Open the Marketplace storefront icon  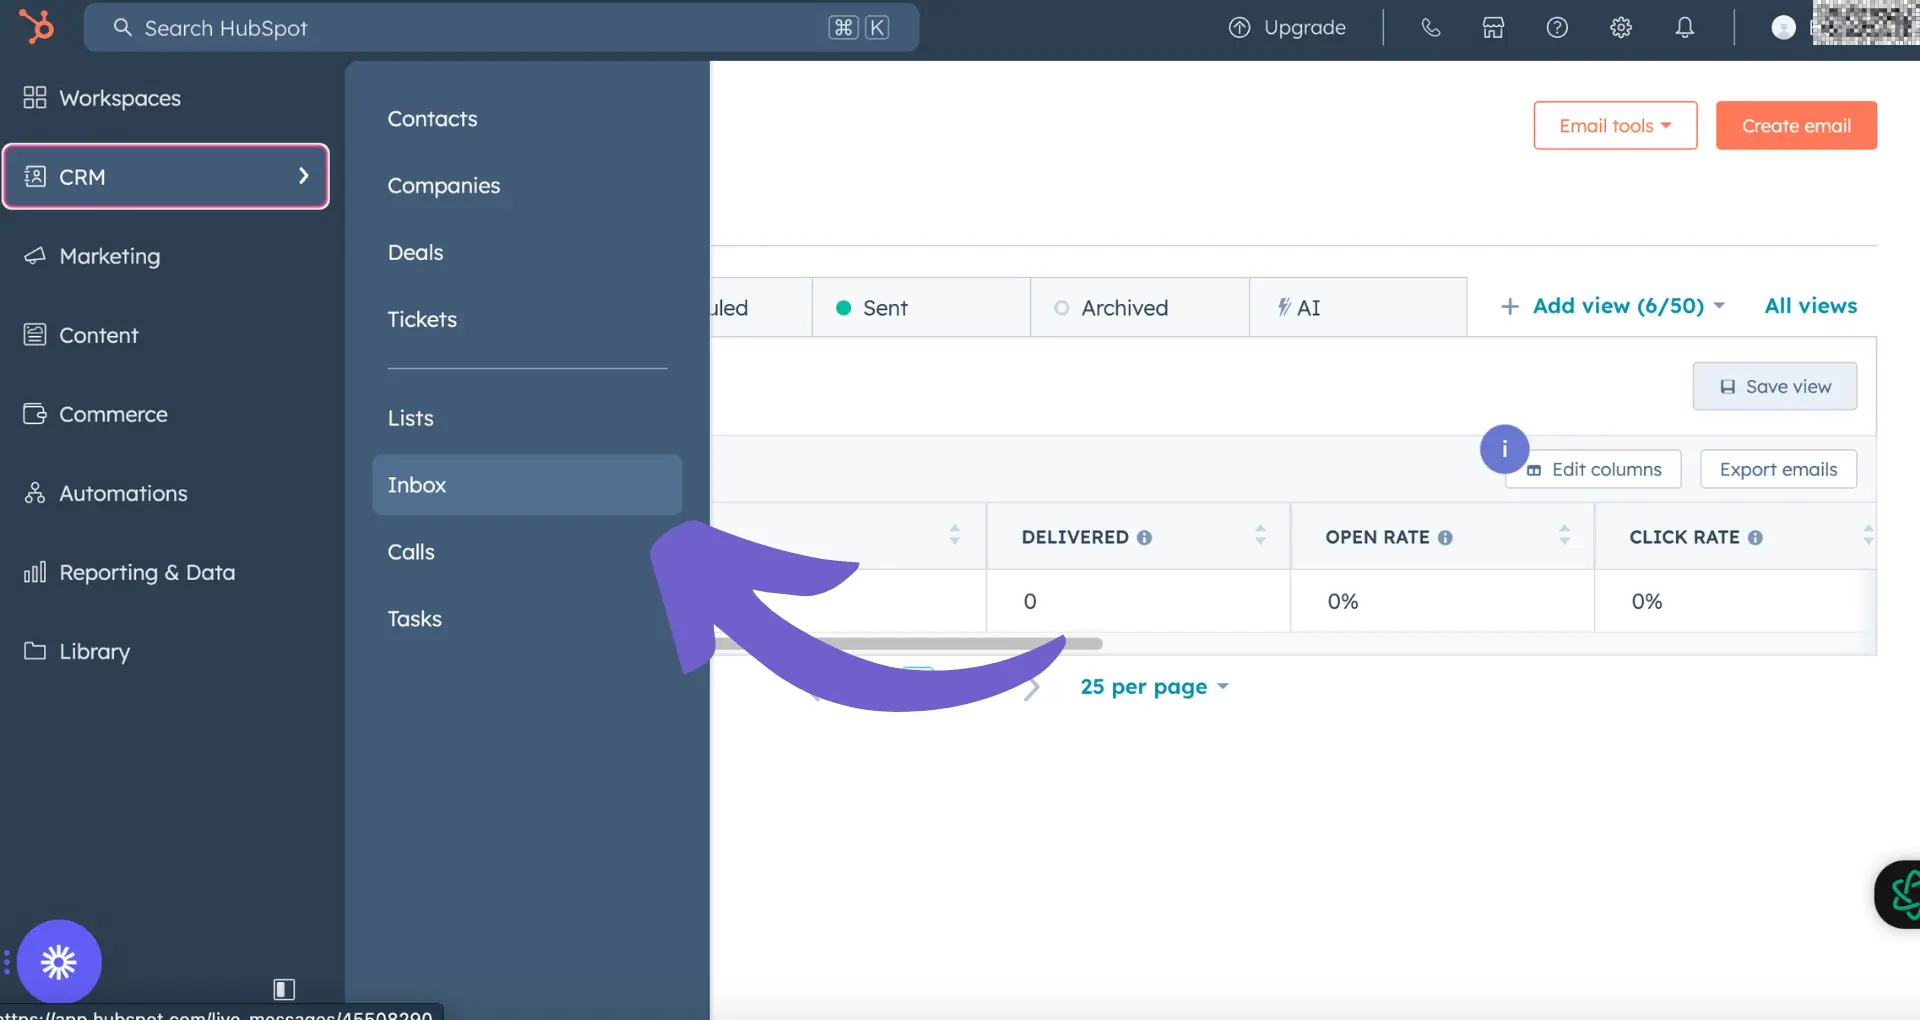click(x=1493, y=28)
